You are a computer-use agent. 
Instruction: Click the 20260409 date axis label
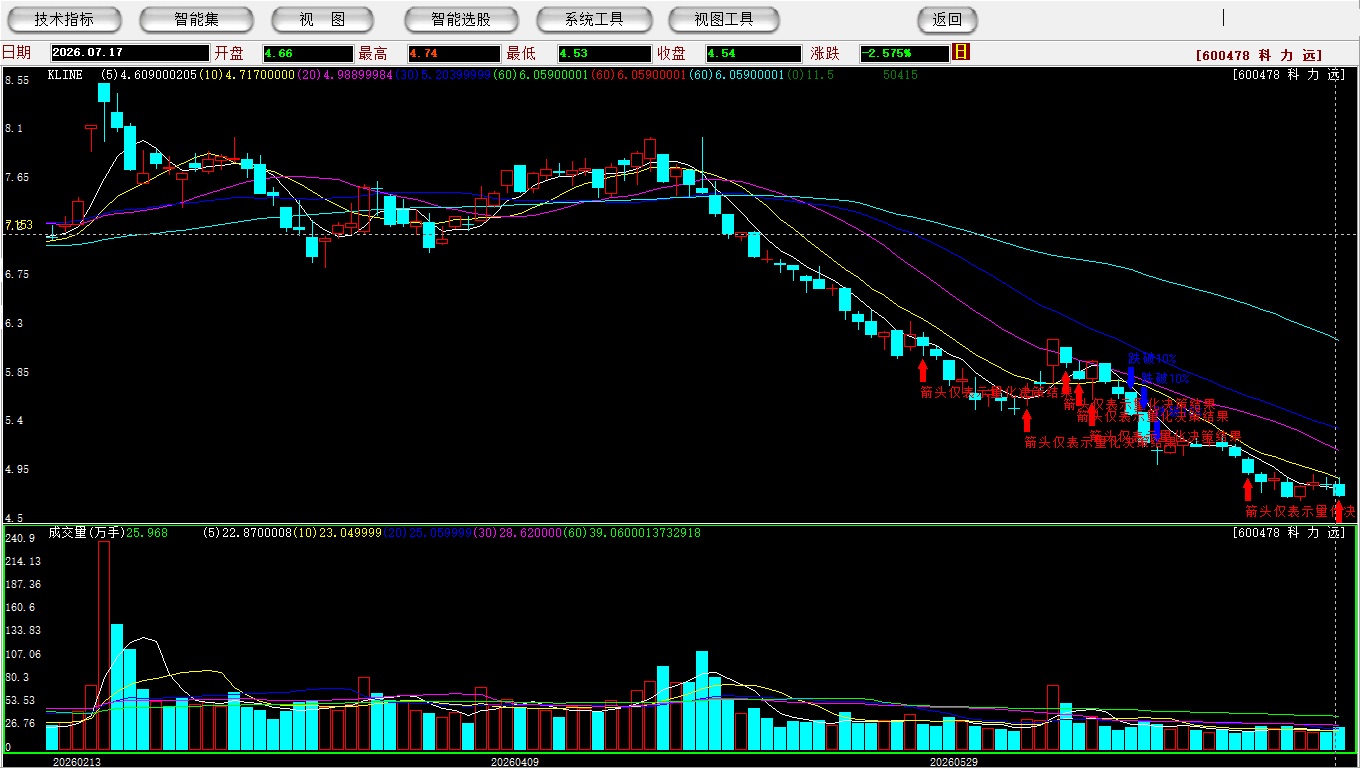pyautogui.click(x=515, y=761)
